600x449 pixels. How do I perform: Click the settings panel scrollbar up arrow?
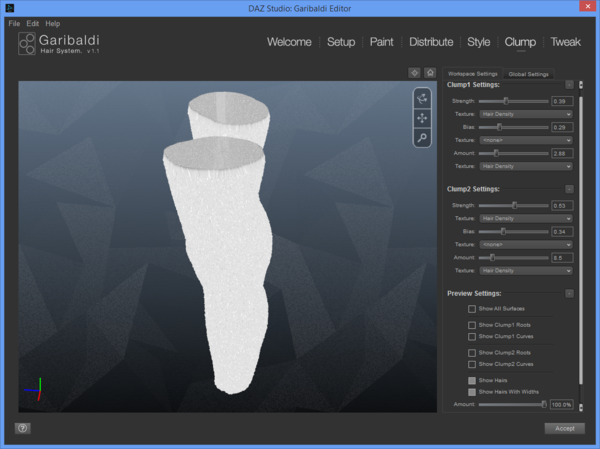pos(581,85)
